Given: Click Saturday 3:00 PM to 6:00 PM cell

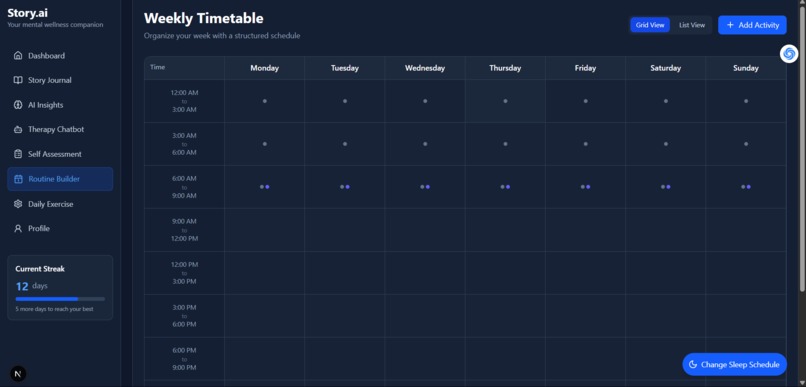Looking at the screenshot, I should pos(665,316).
